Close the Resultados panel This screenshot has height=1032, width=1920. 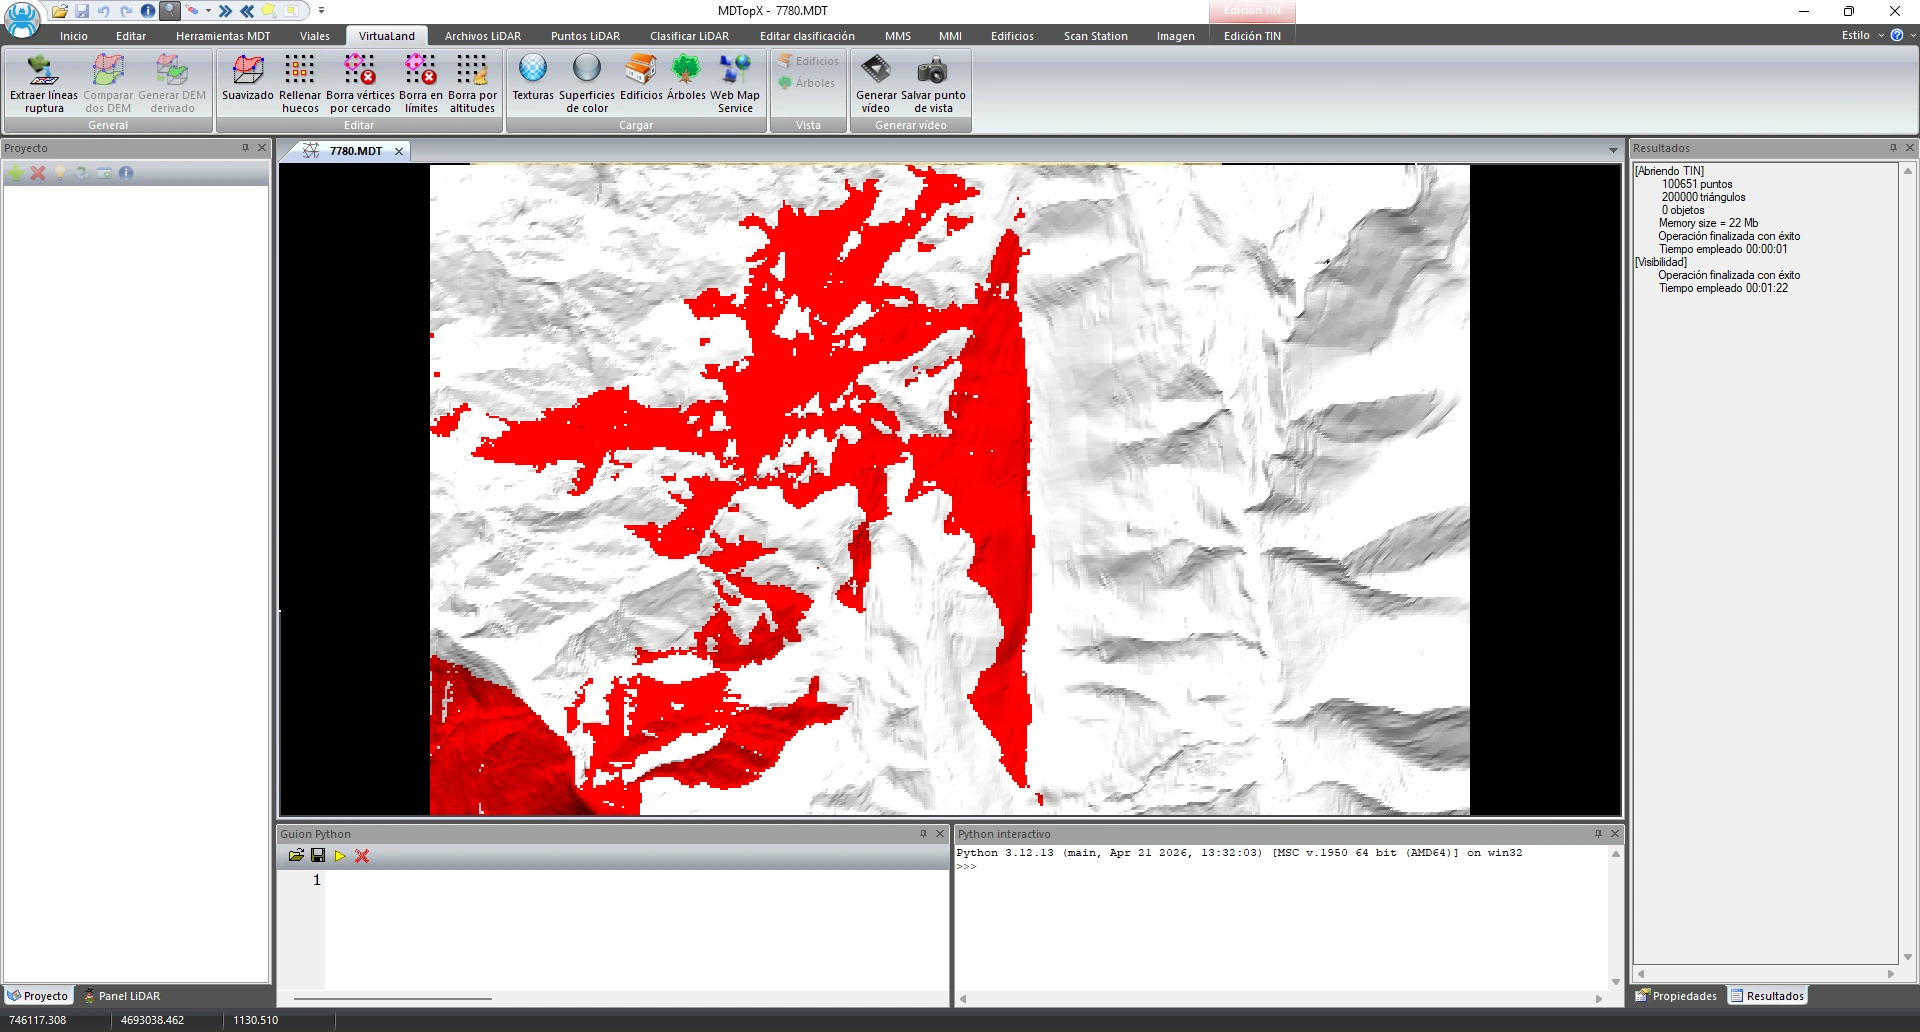click(x=1910, y=148)
